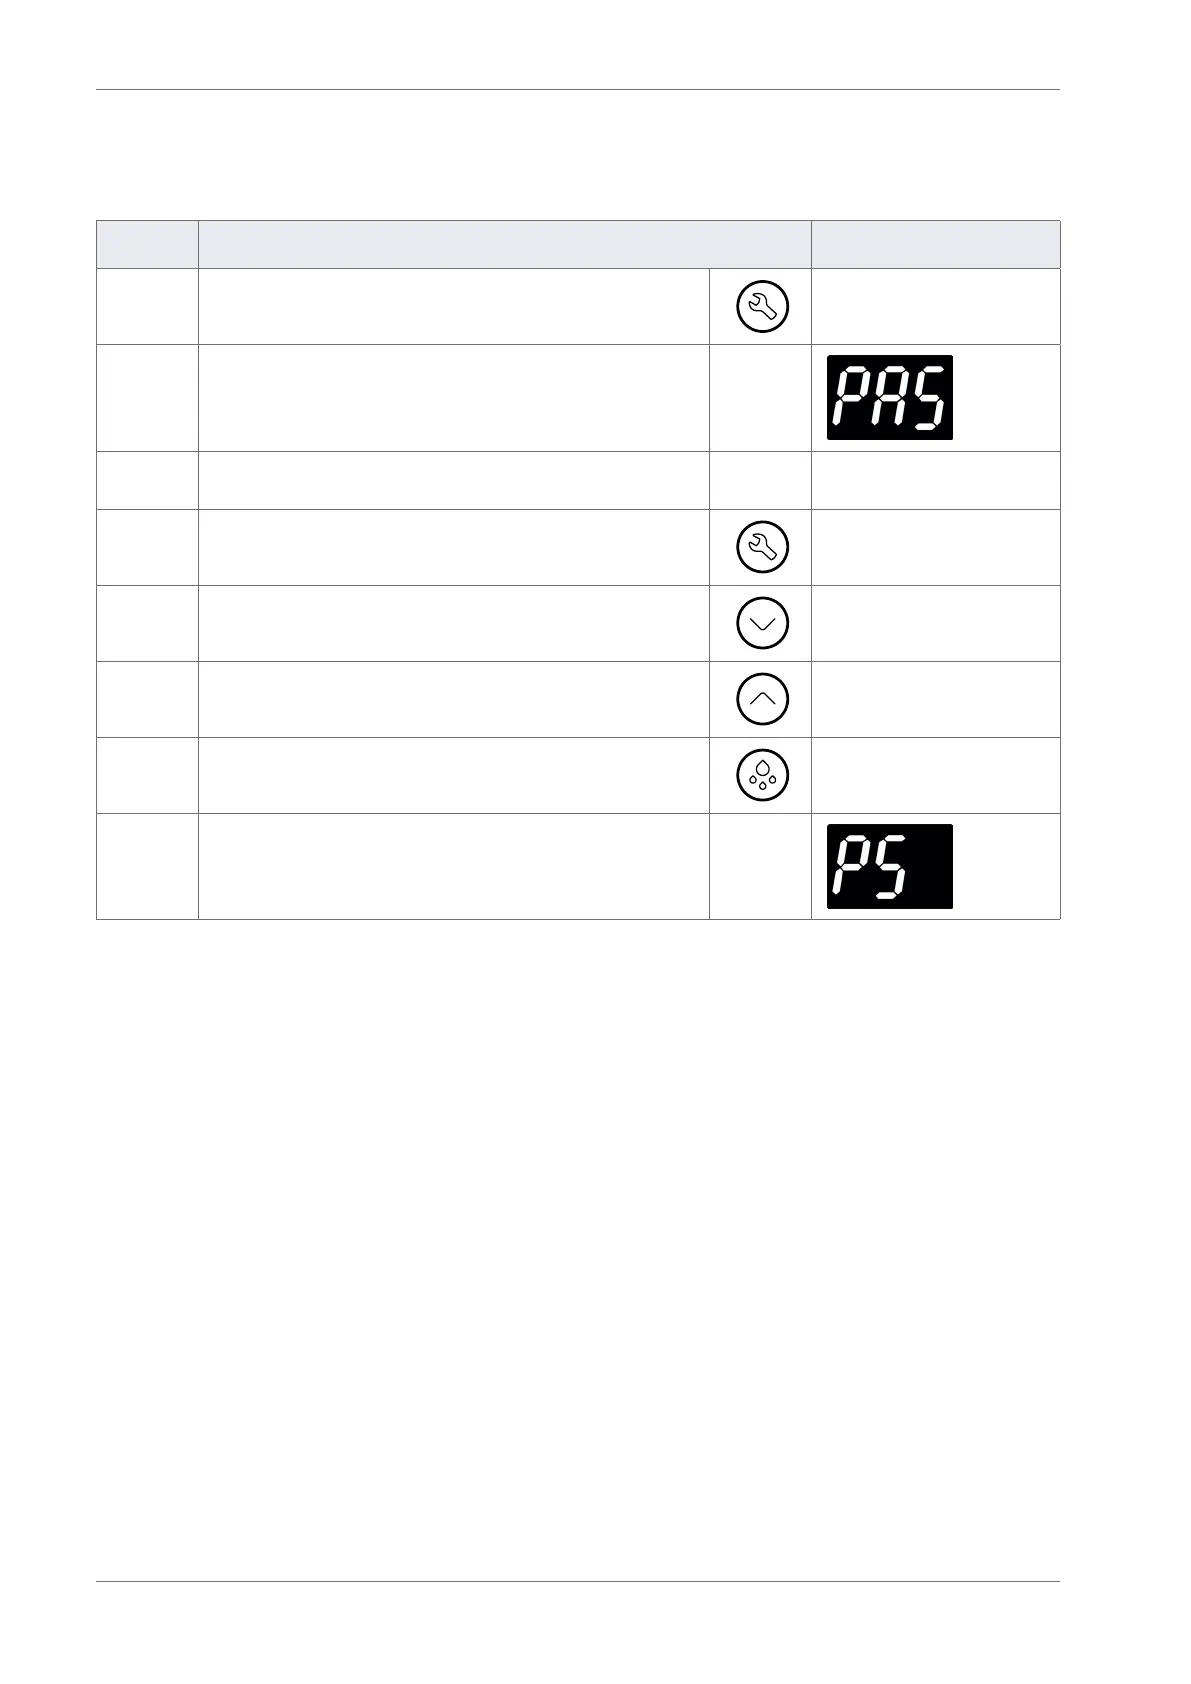1191x1684 pixels.
Task: Select the circled down chevron icon
Action: 762,623
